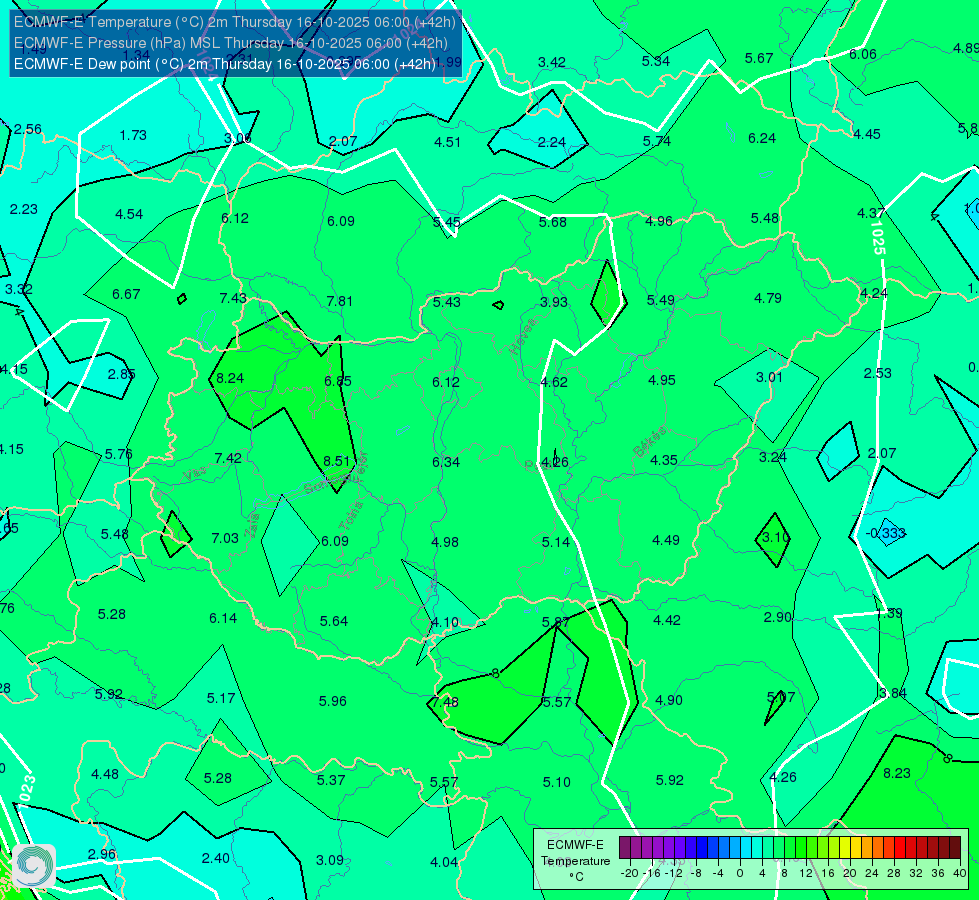Click the 4.49 temperature value
This screenshot has width=979, height=900.
666,540
